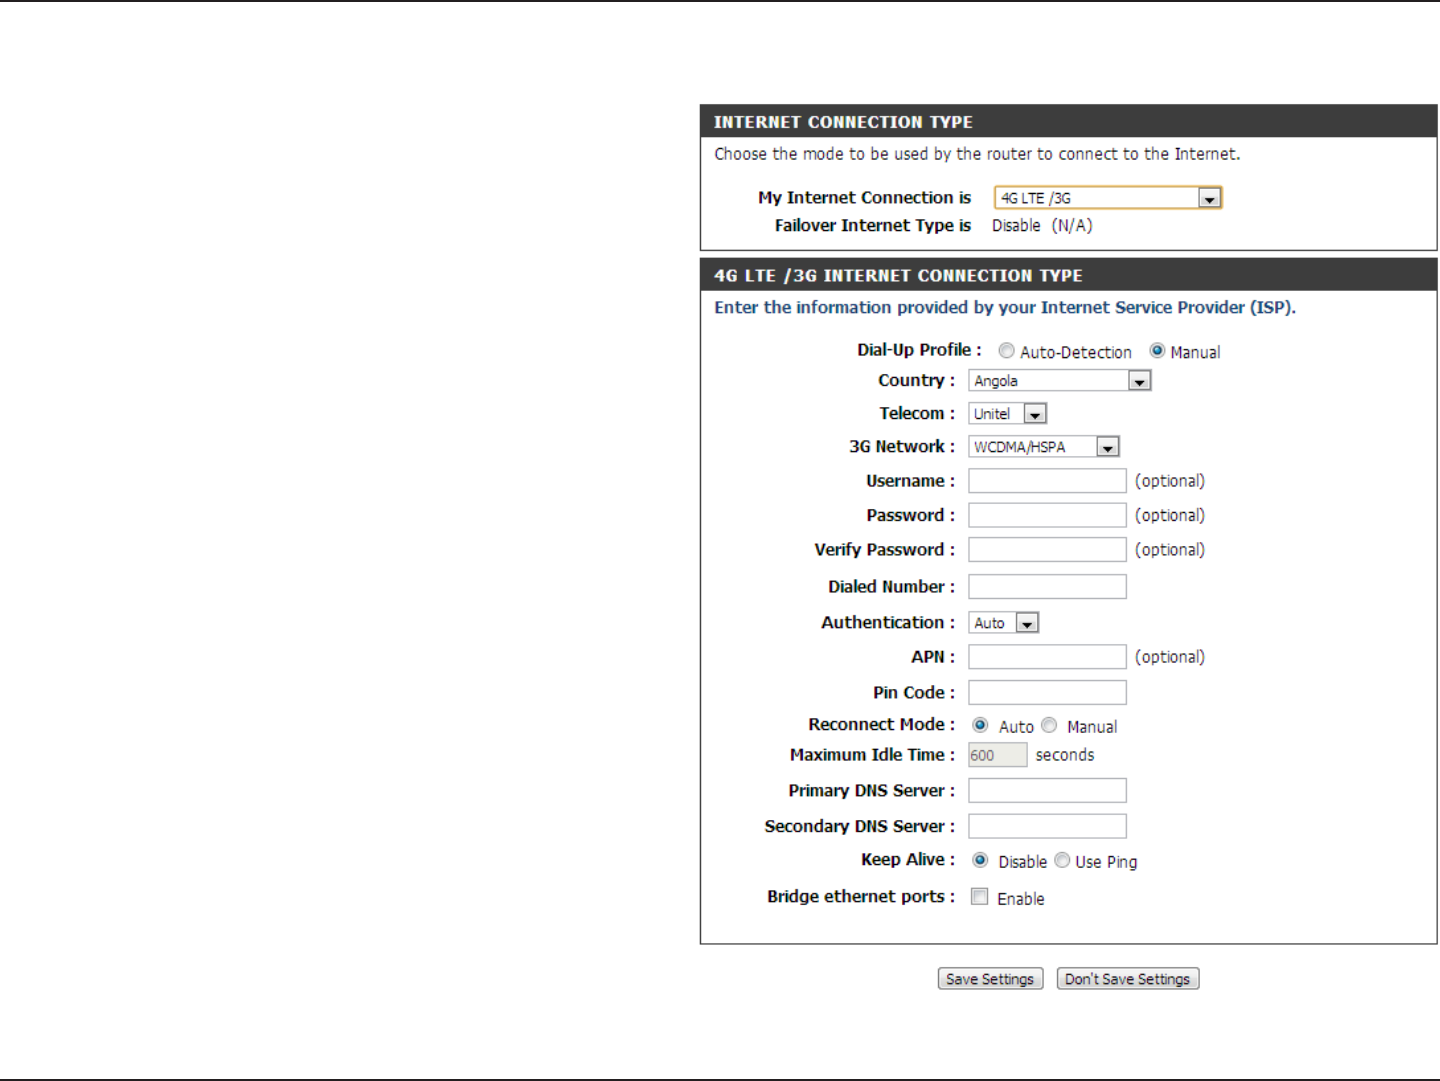Screen dimensions: 1440x1081
Task: Choose Disable for Keep Alive
Action: [980, 860]
